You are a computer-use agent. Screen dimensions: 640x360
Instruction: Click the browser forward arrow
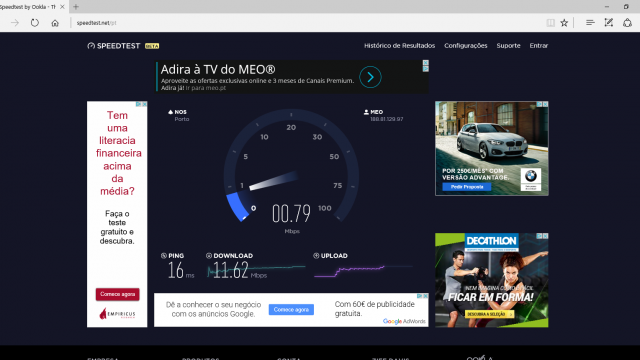[x=15, y=23]
